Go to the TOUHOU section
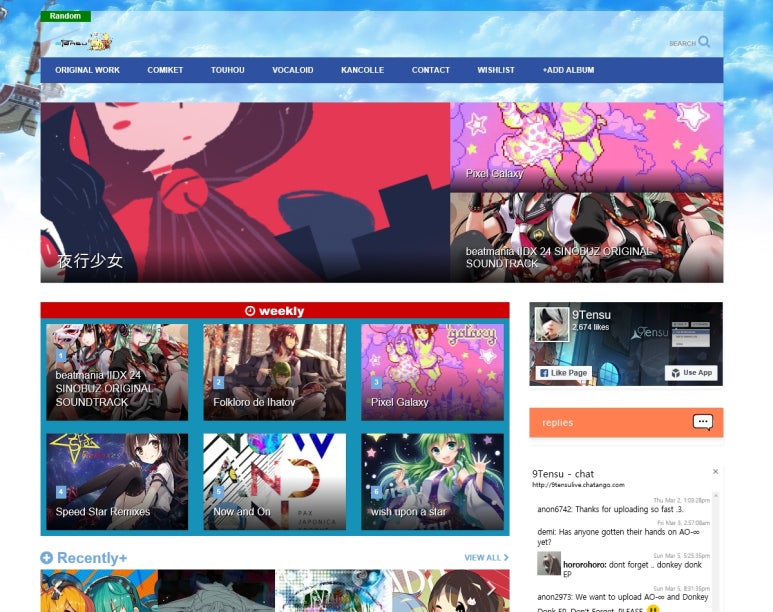Image resolution: width=773 pixels, height=612 pixels. [228, 70]
